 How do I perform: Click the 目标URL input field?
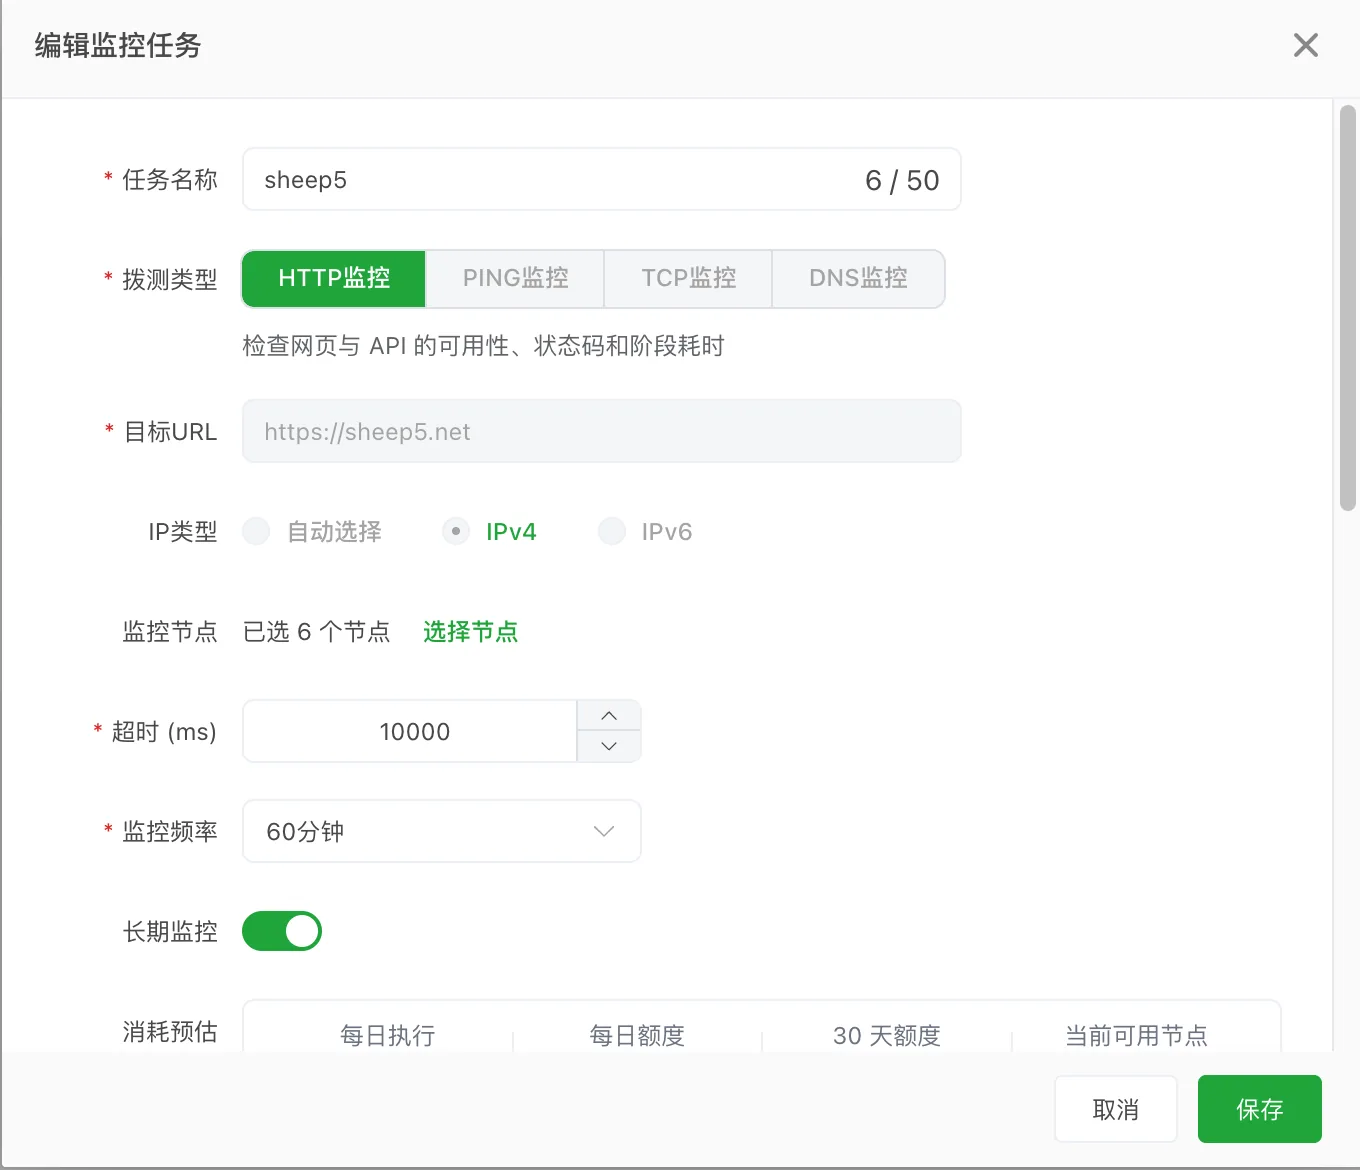[602, 431]
